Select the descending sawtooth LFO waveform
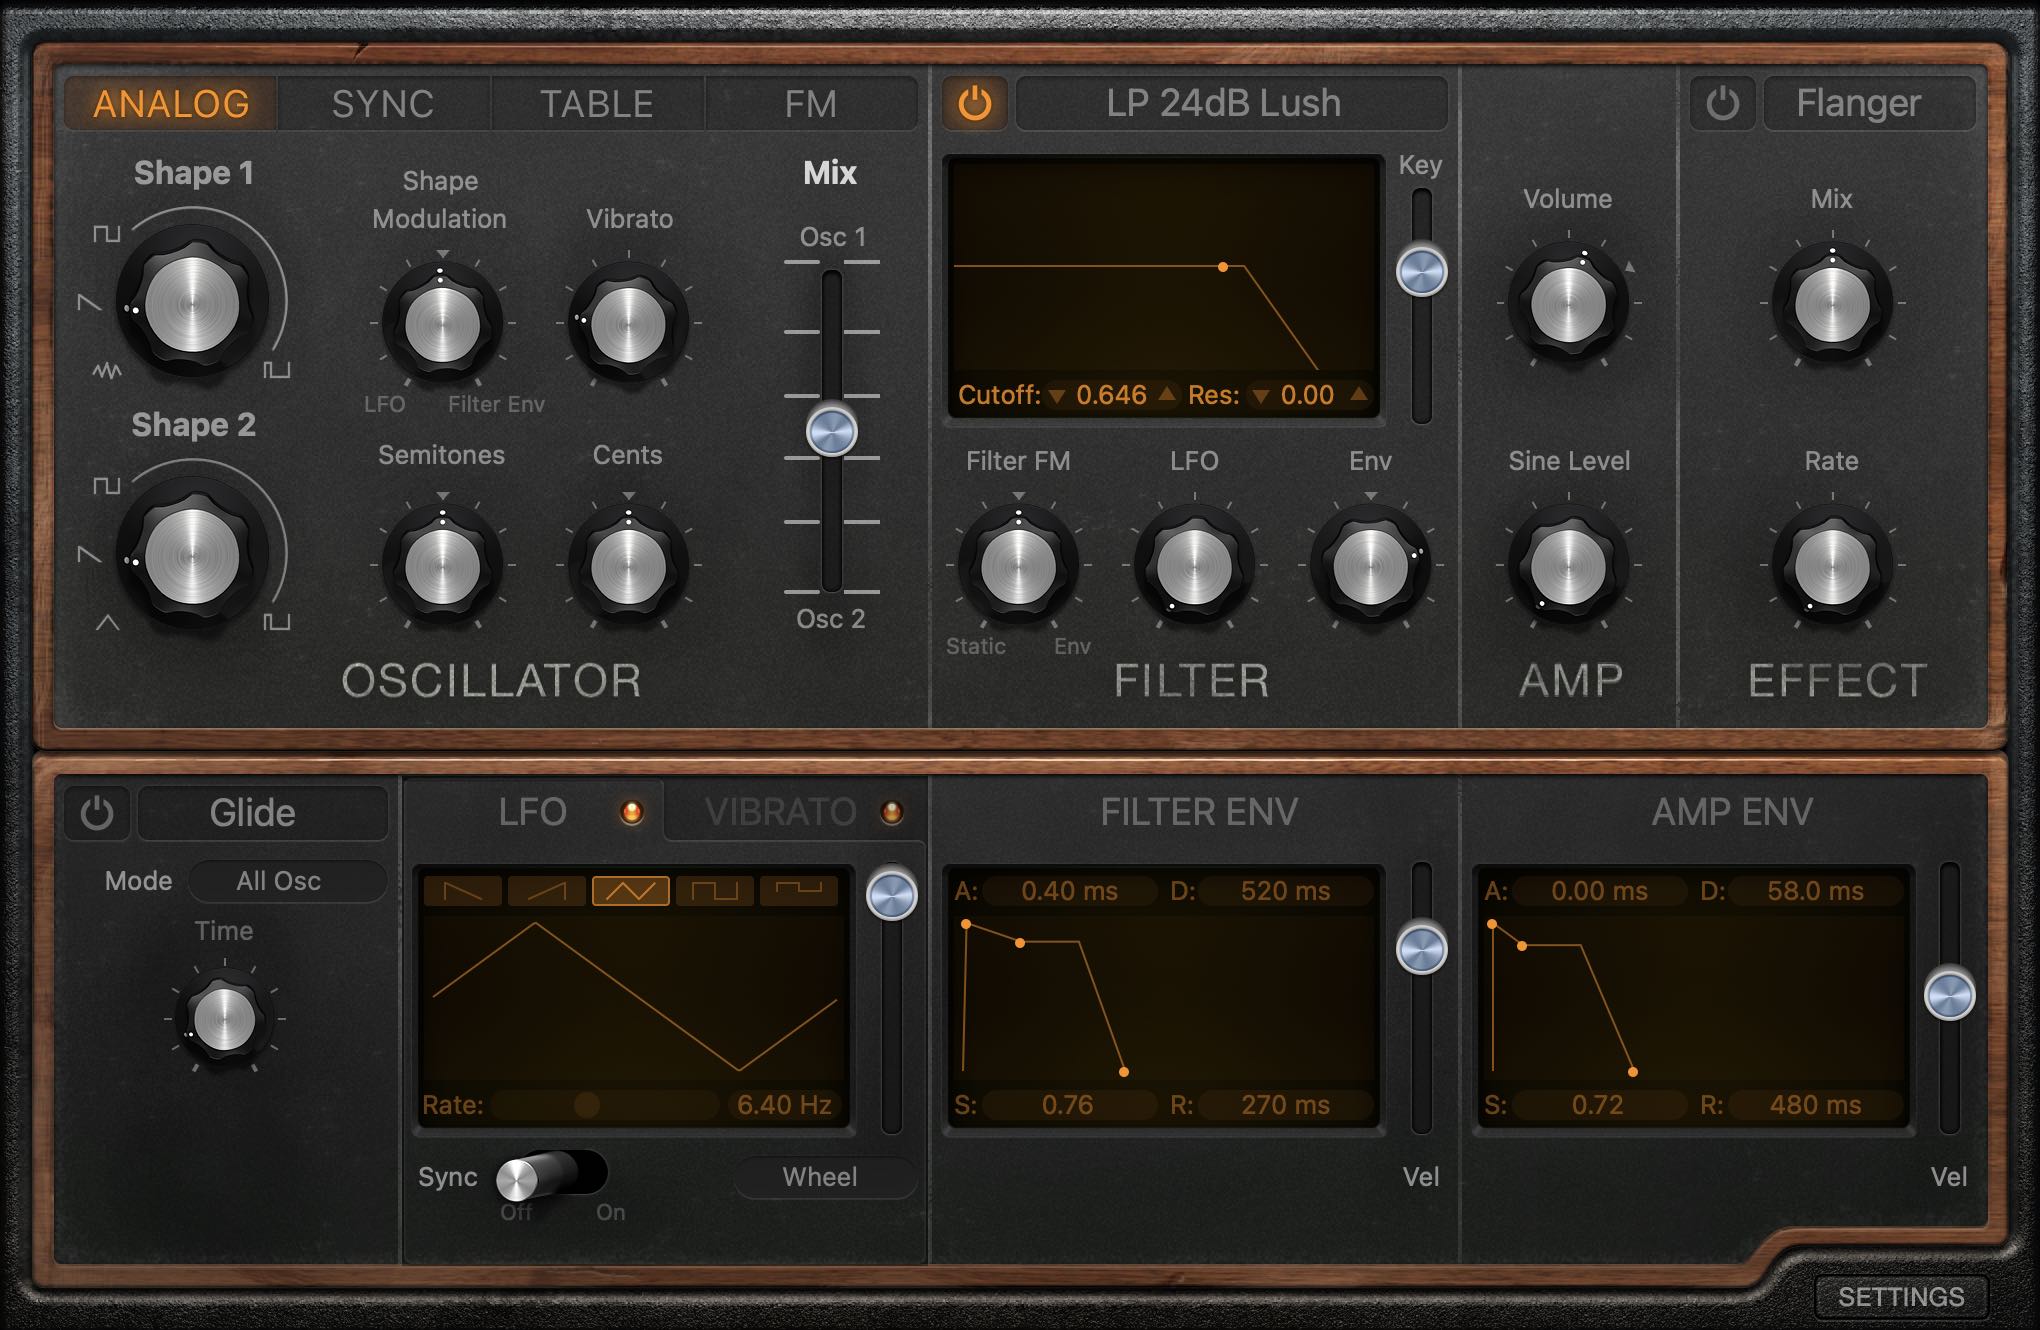Image resolution: width=2040 pixels, height=1330 pixels. coord(463,890)
